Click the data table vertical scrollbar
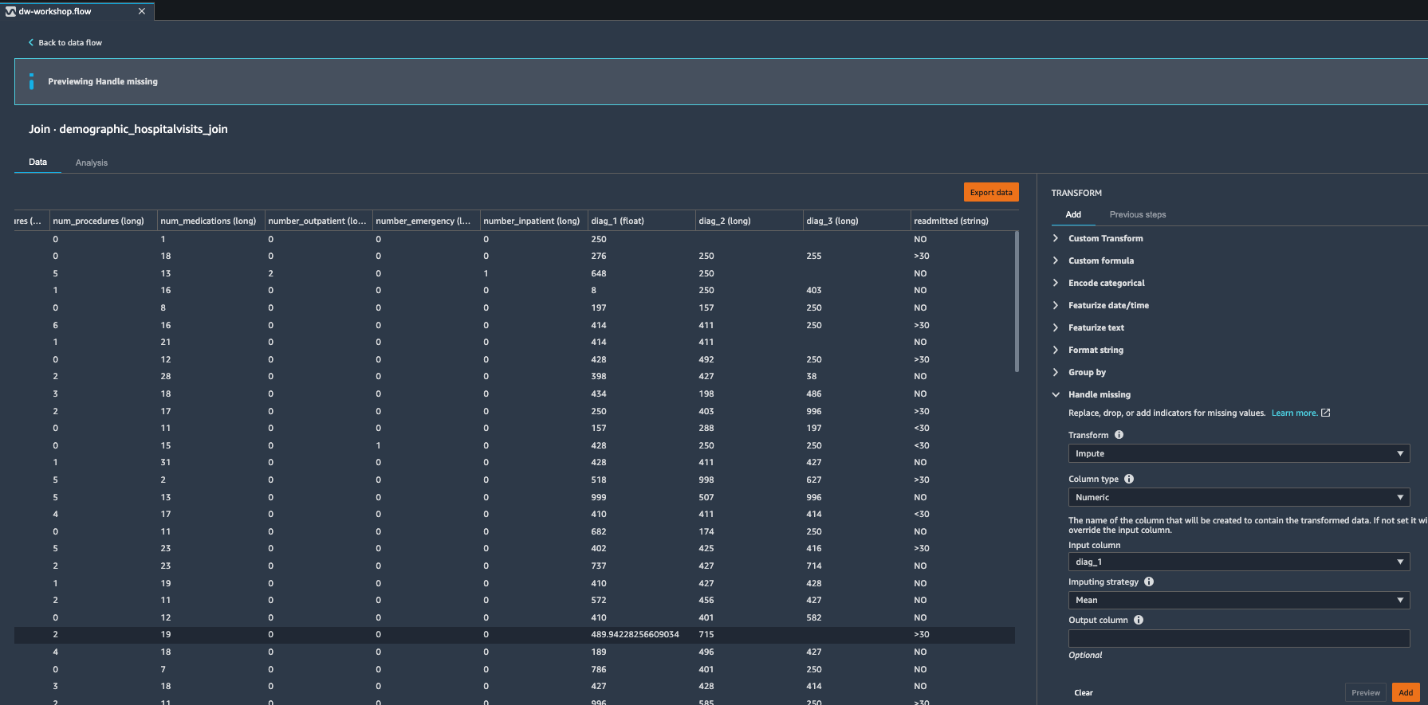Image resolution: width=1428 pixels, height=705 pixels. click(1018, 300)
